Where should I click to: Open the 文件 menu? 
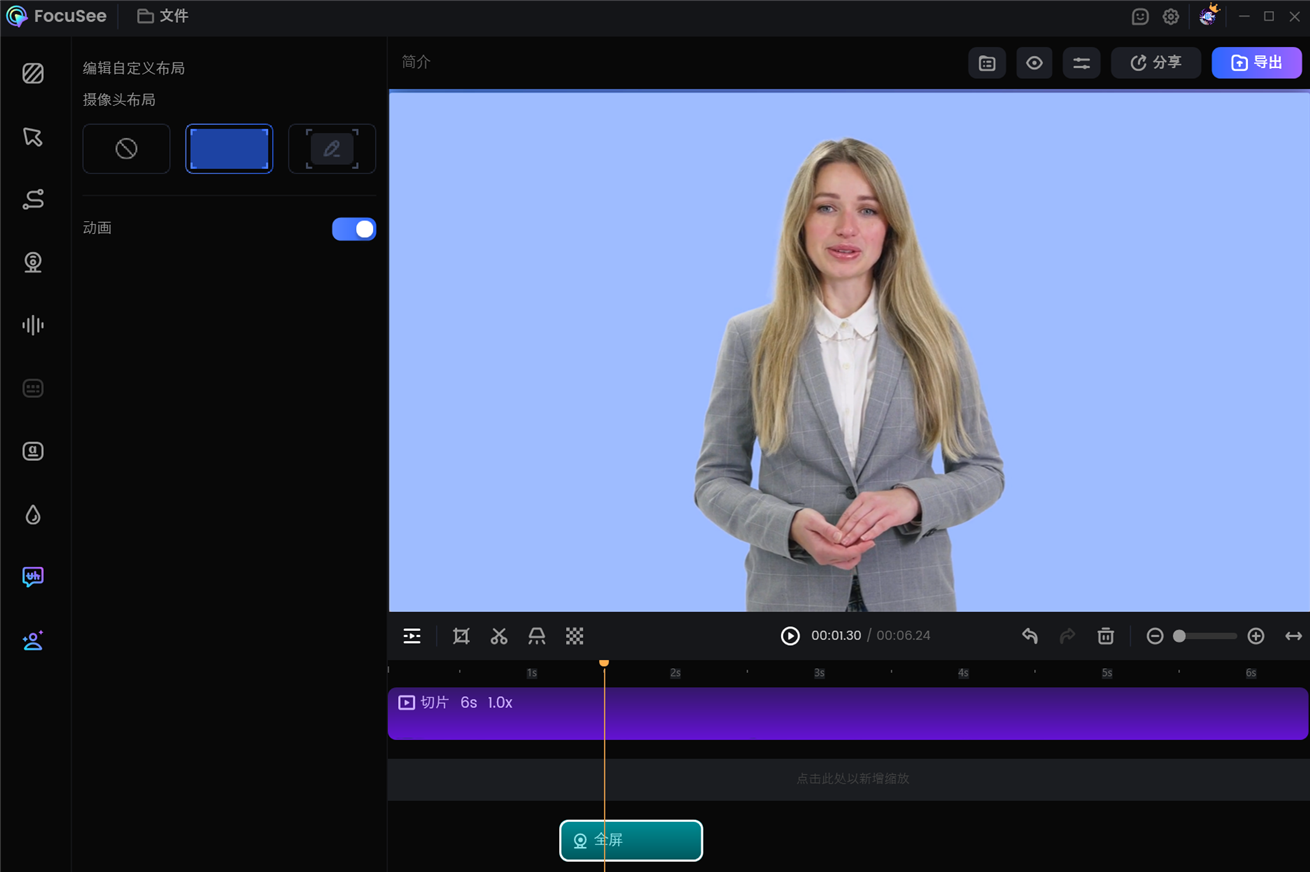[x=163, y=16]
